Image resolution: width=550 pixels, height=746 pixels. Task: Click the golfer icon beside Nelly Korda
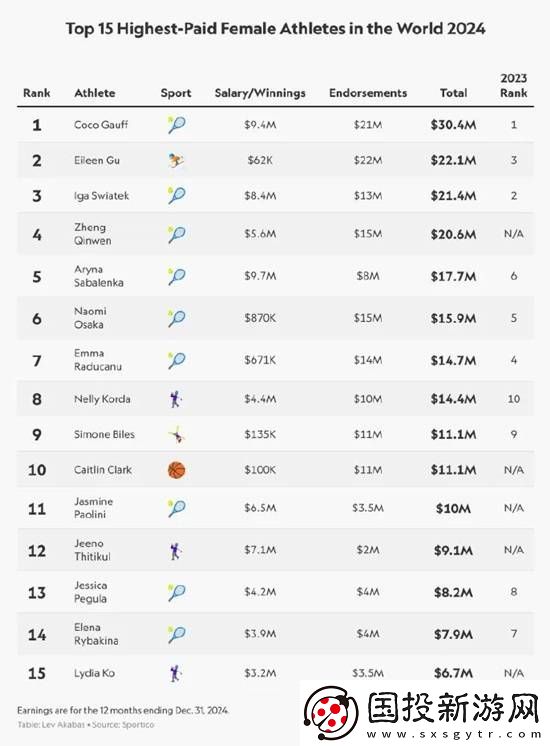coord(176,399)
